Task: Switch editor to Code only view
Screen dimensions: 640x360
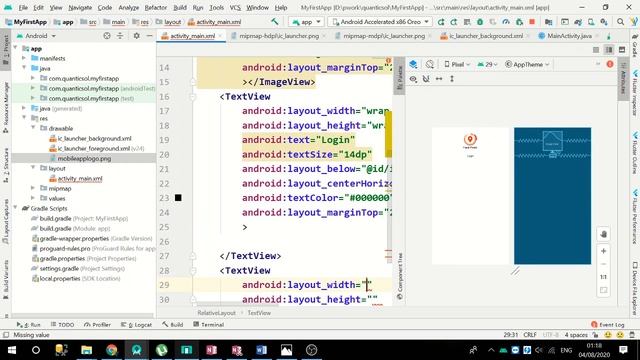Action: pos(596,50)
